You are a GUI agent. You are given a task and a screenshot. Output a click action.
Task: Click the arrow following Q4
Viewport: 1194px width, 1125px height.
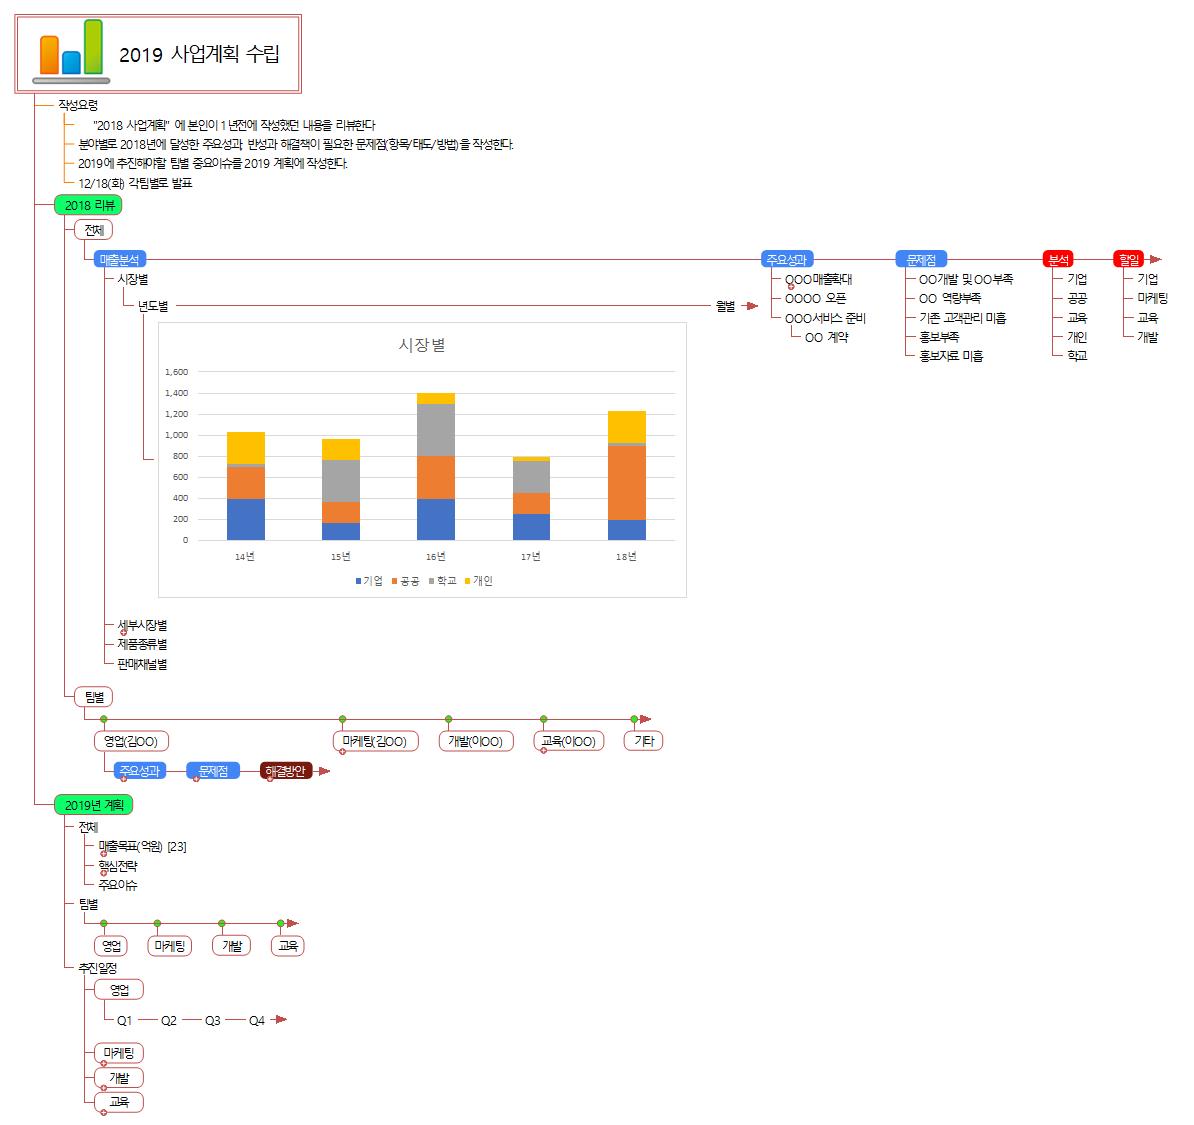[280, 1020]
